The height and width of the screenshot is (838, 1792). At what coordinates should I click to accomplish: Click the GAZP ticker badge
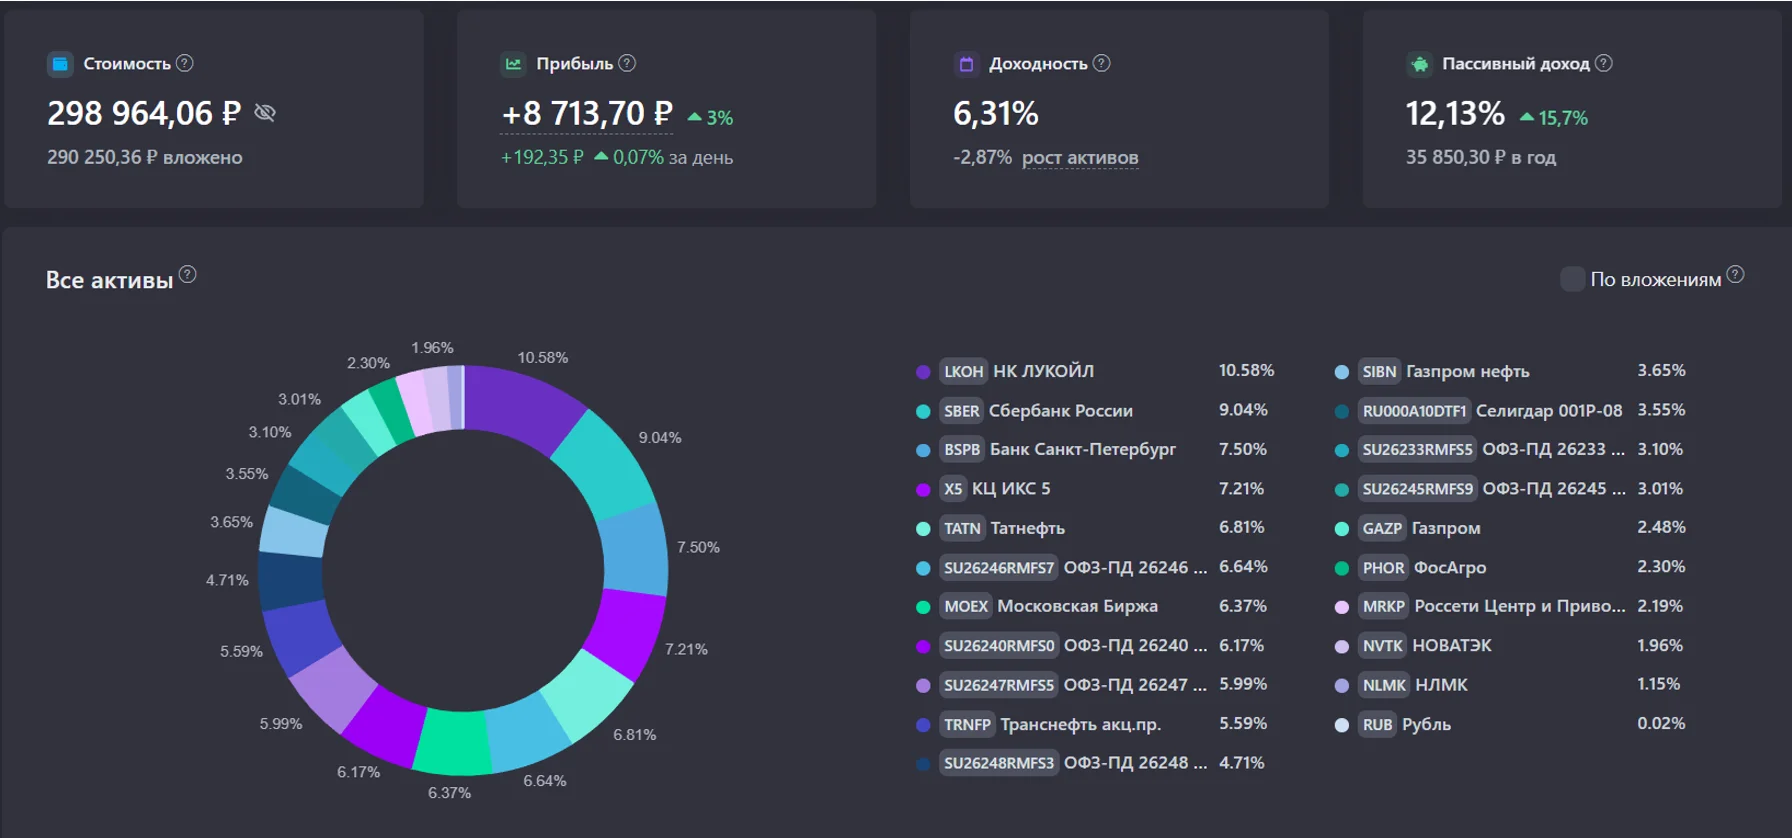point(1382,528)
